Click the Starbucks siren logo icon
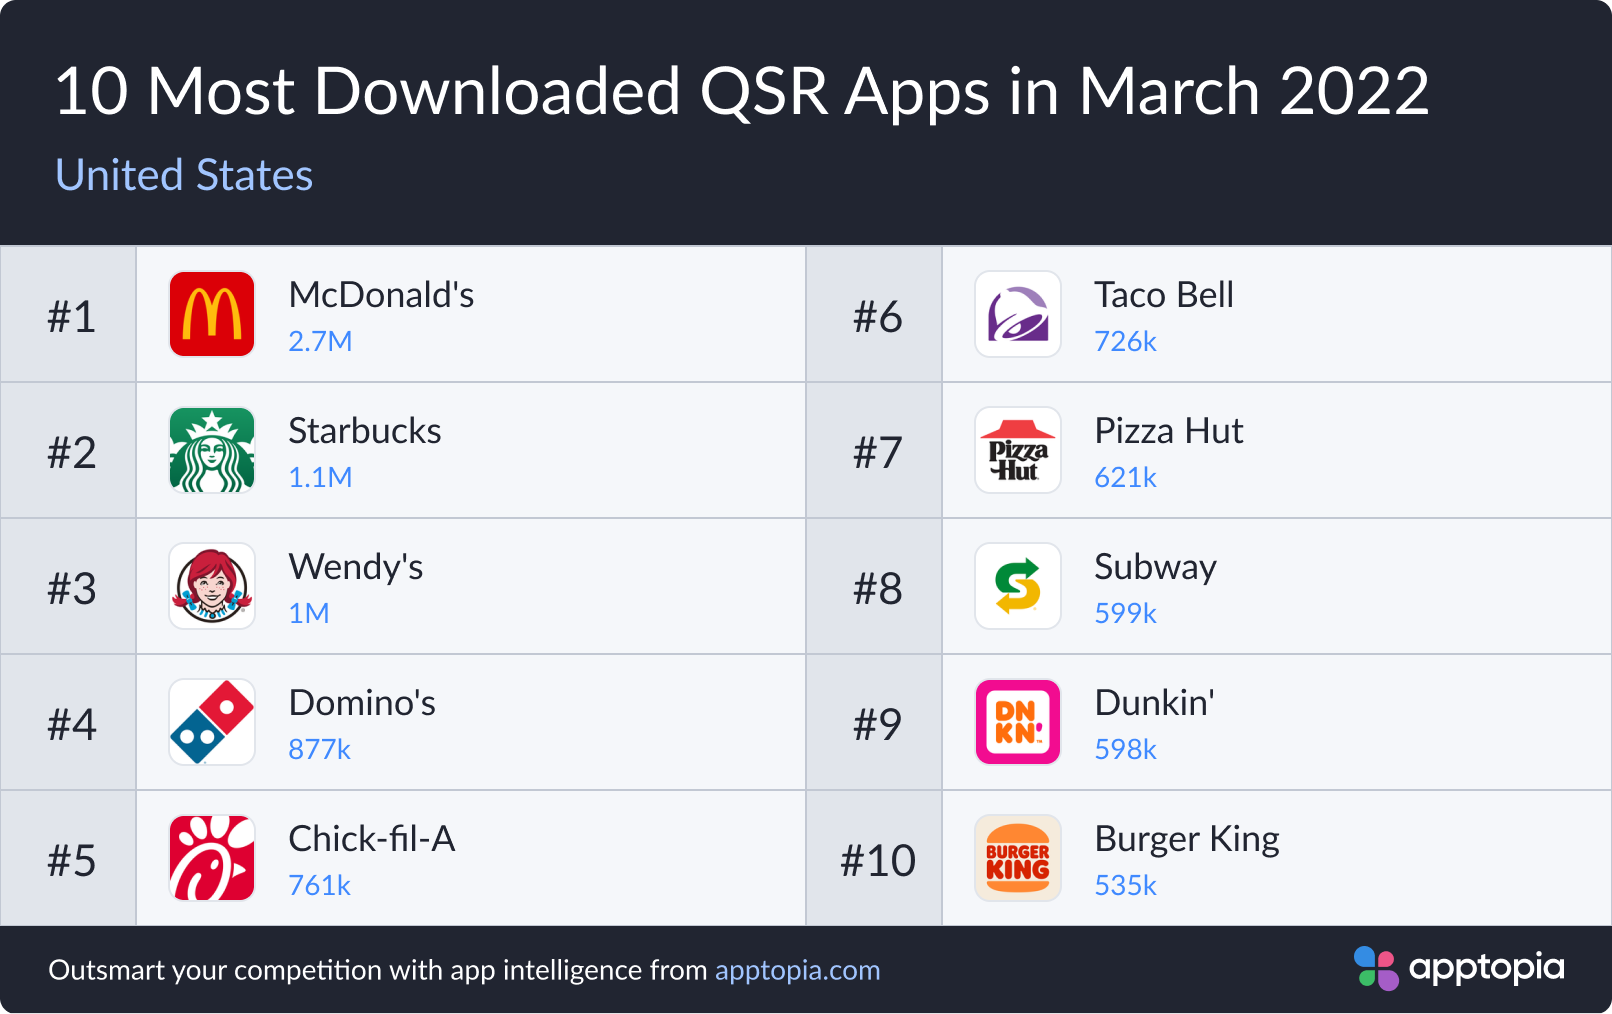 212,450
